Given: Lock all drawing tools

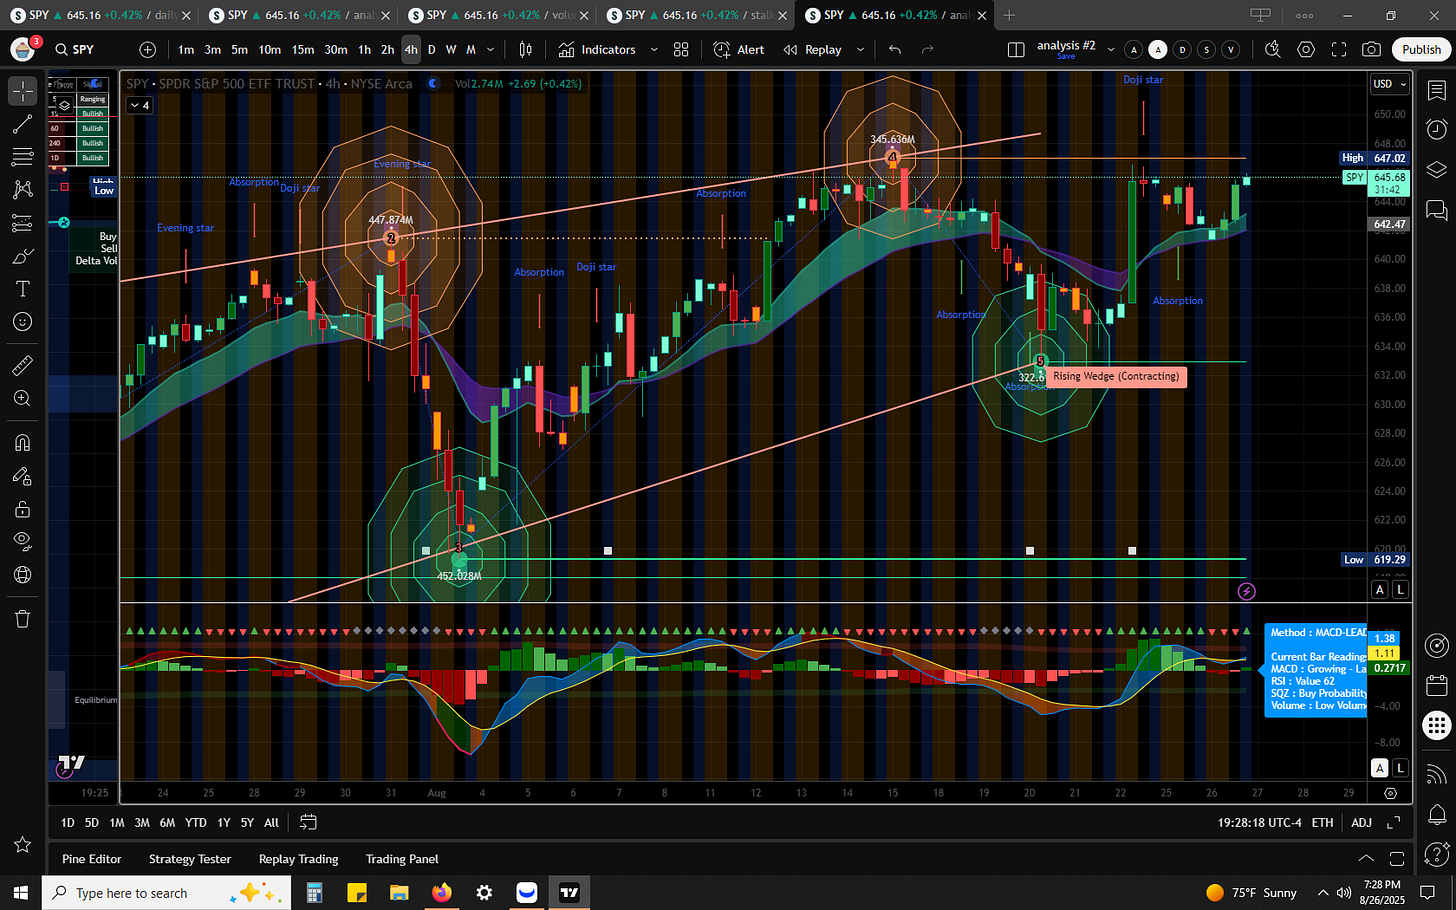Looking at the screenshot, I should (22, 509).
